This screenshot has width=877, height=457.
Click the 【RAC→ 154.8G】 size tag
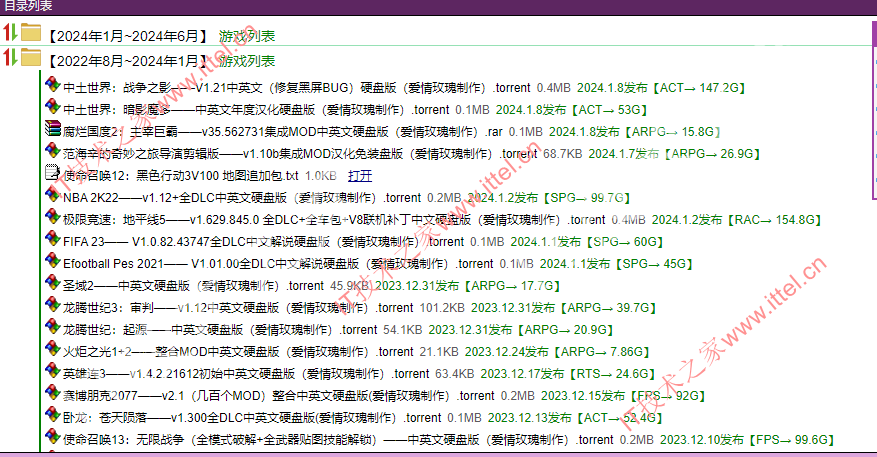point(774,220)
